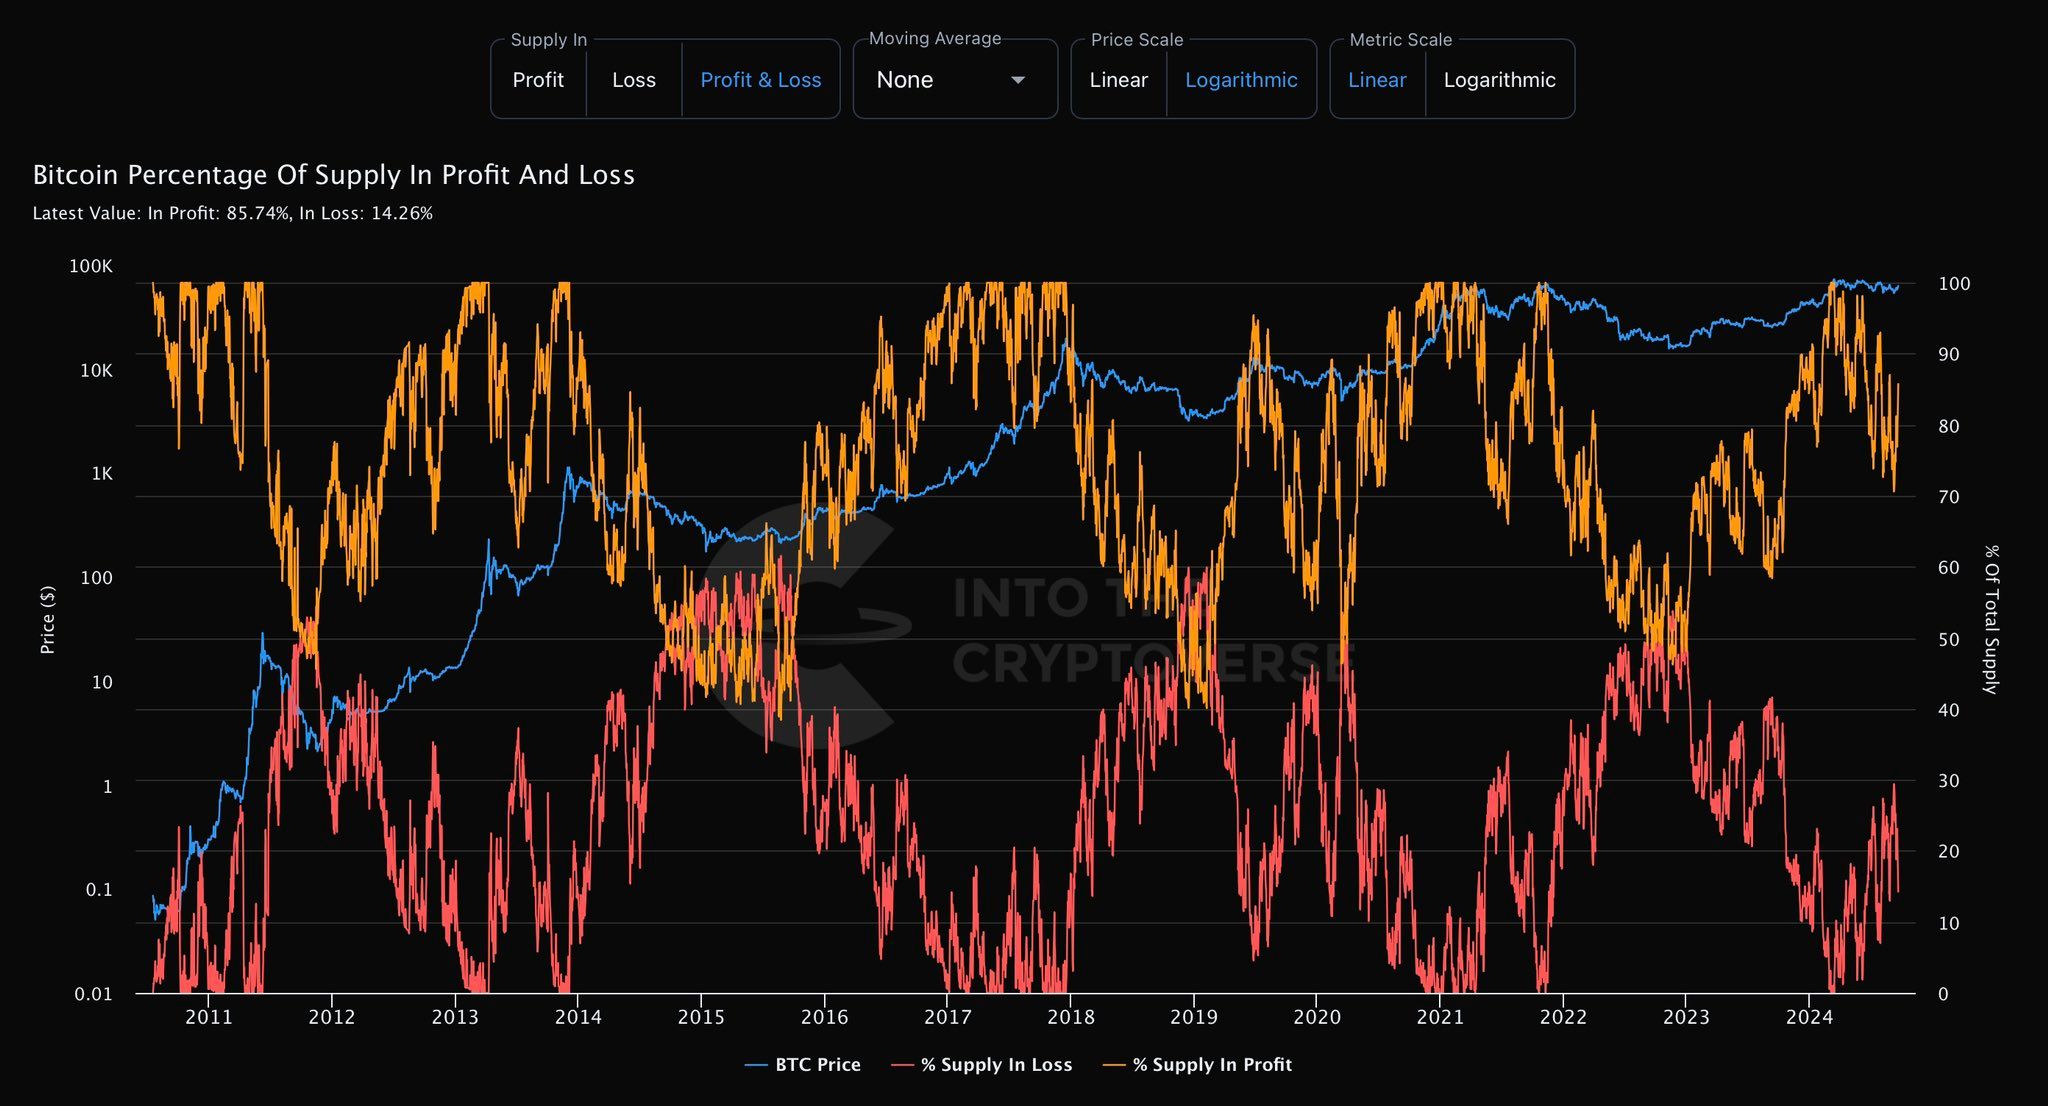
Task: Click the orange Supply In Profit legend line
Action: 1114,1066
